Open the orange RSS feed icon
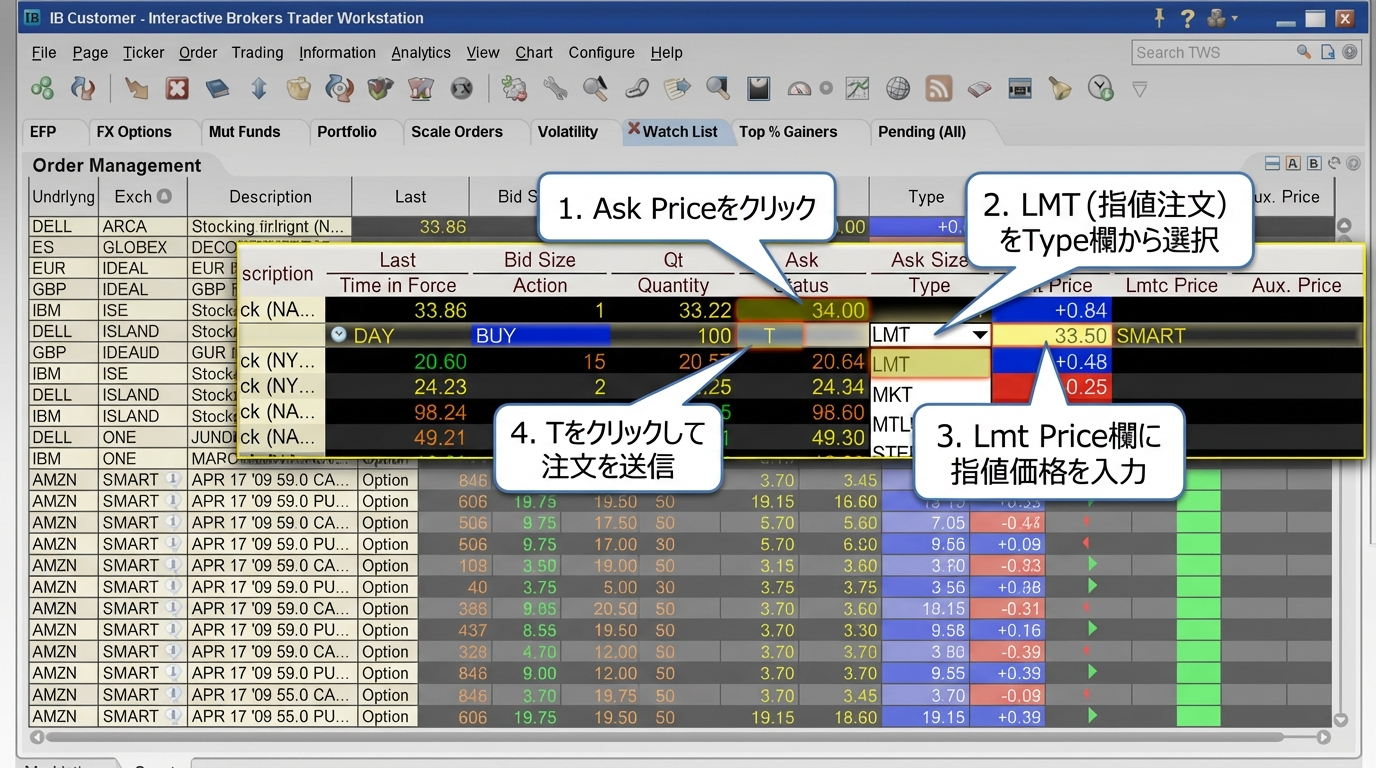The image size is (1376, 768). pyautogui.click(x=939, y=89)
